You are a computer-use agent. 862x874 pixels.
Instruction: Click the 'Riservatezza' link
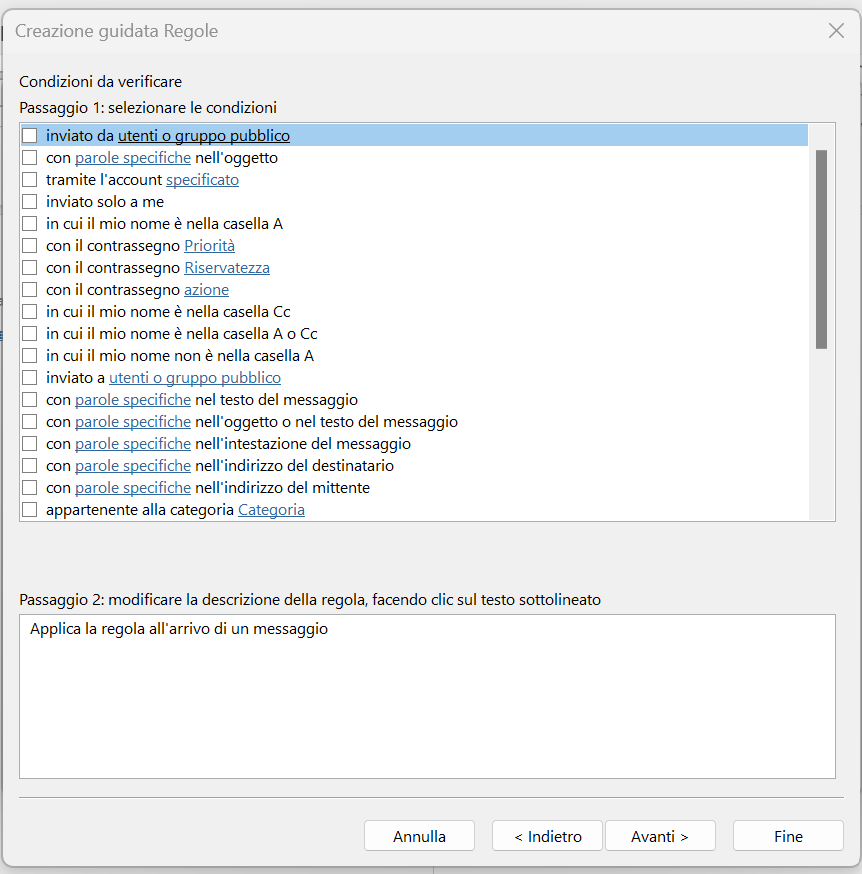click(x=227, y=268)
